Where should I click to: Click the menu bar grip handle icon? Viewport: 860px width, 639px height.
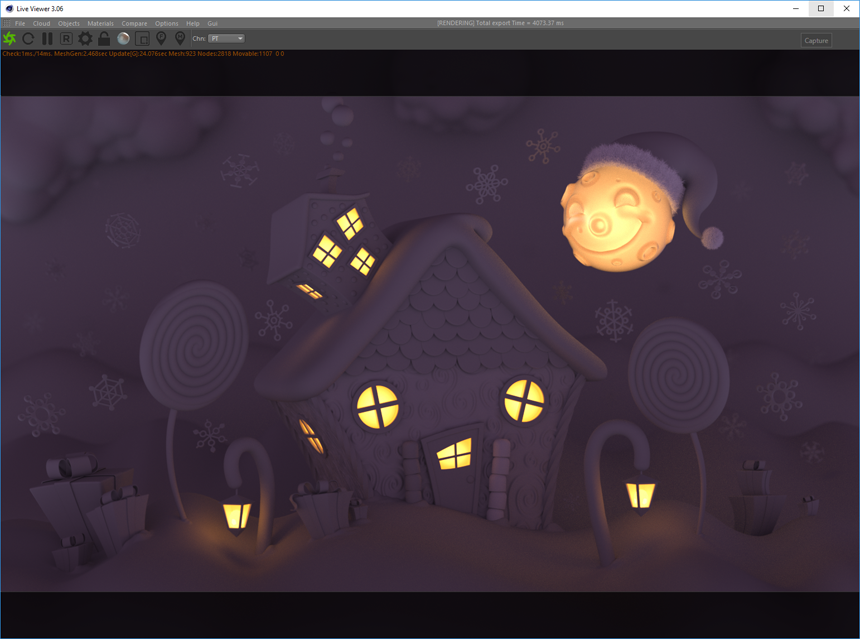[7, 24]
